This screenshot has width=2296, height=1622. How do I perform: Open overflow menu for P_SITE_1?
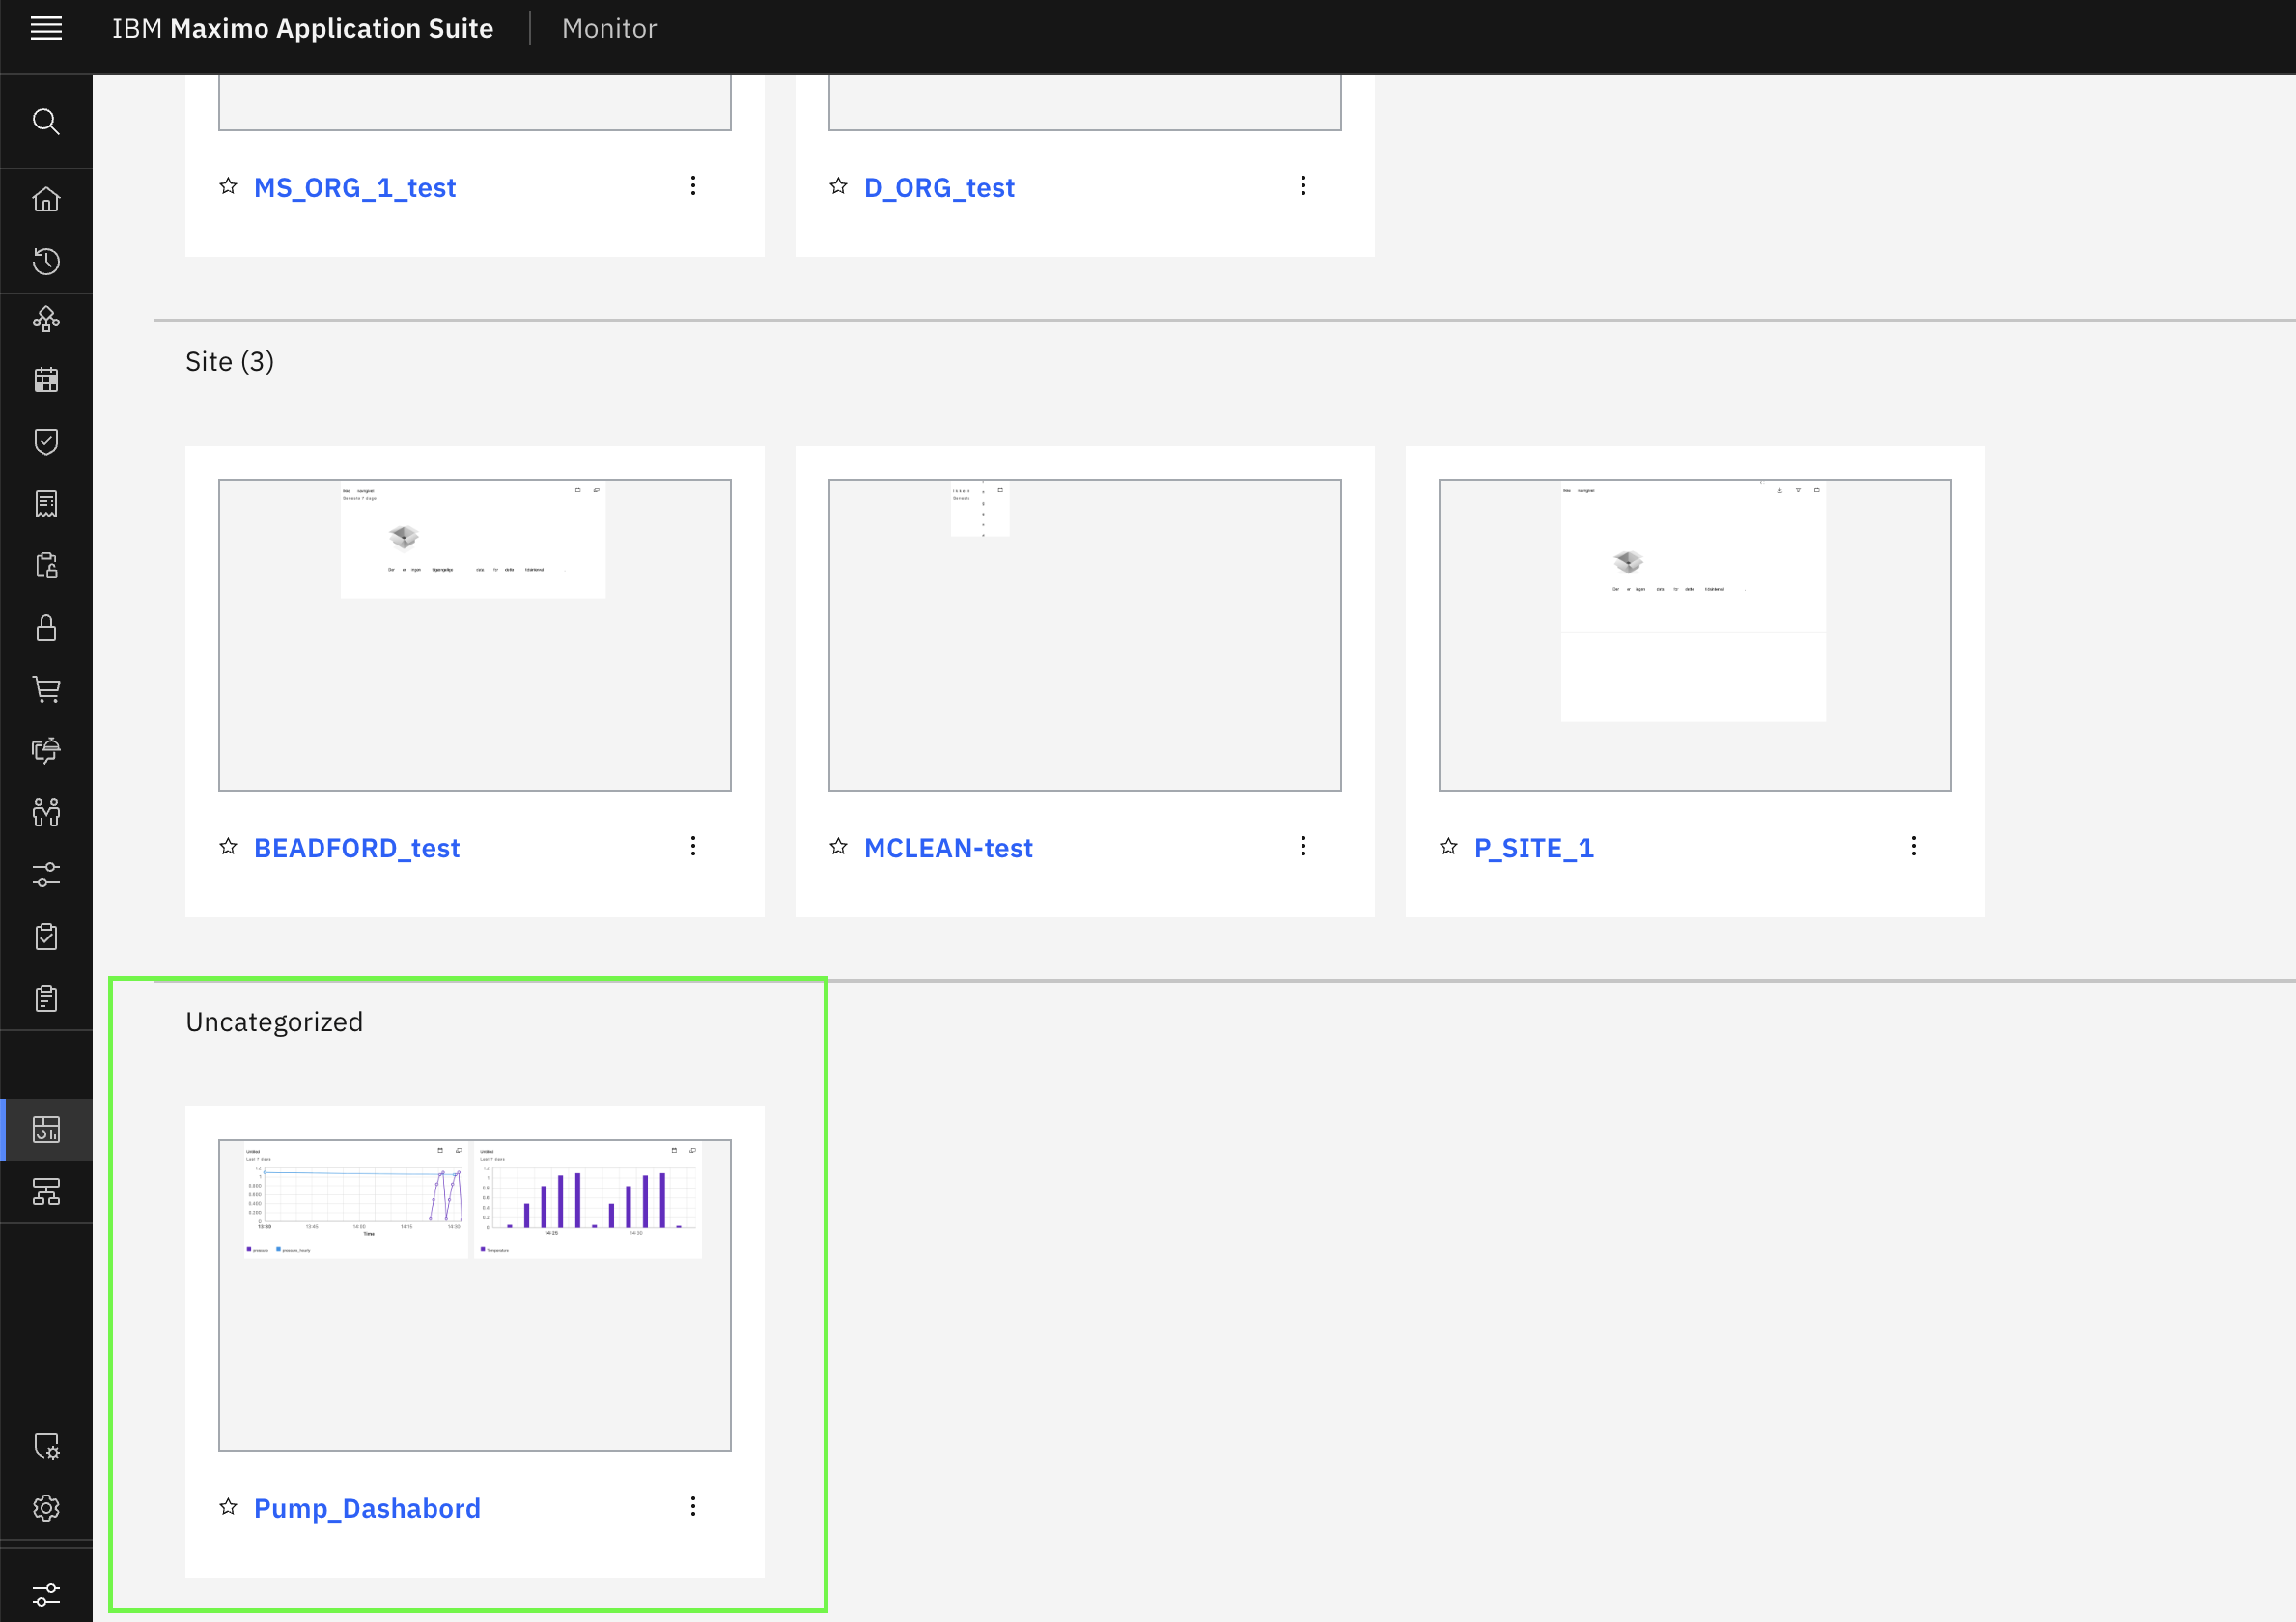click(1913, 846)
